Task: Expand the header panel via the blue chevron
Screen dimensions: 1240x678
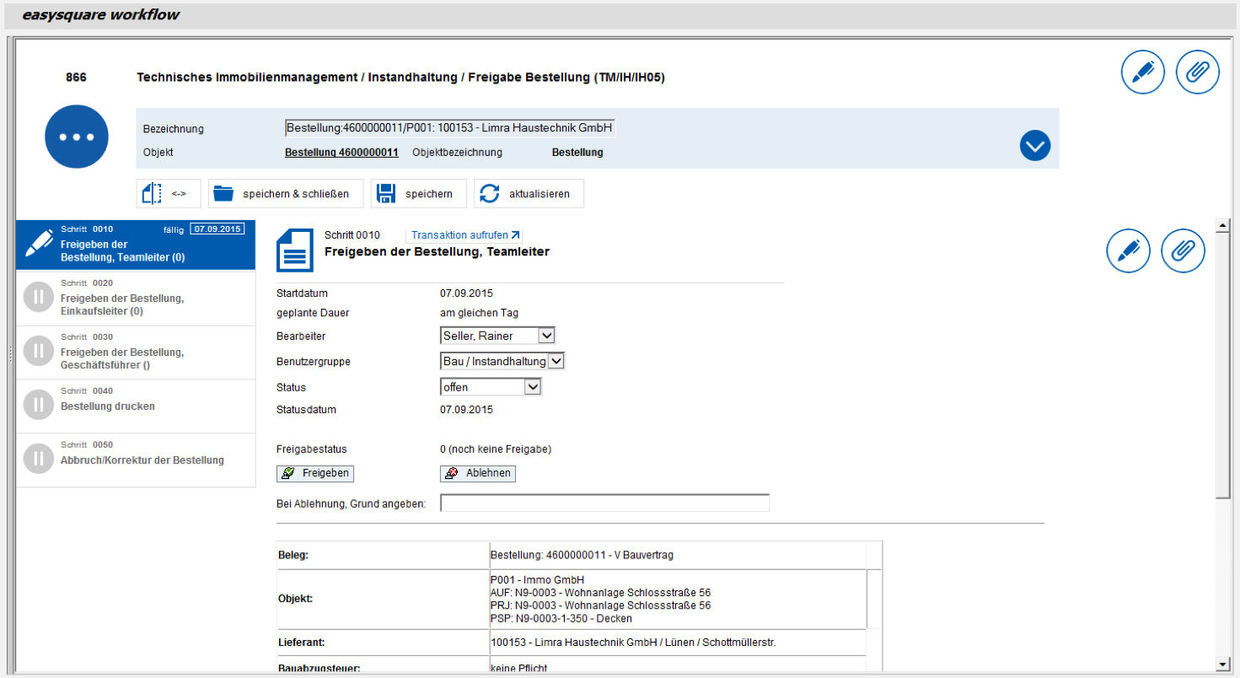Action: click(x=1035, y=145)
